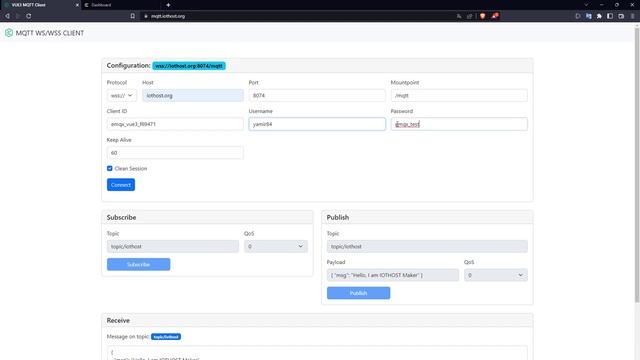Screen dimensions: 640x360
Task: Open the Publish QoS dropdown
Action: pos(496,275)
